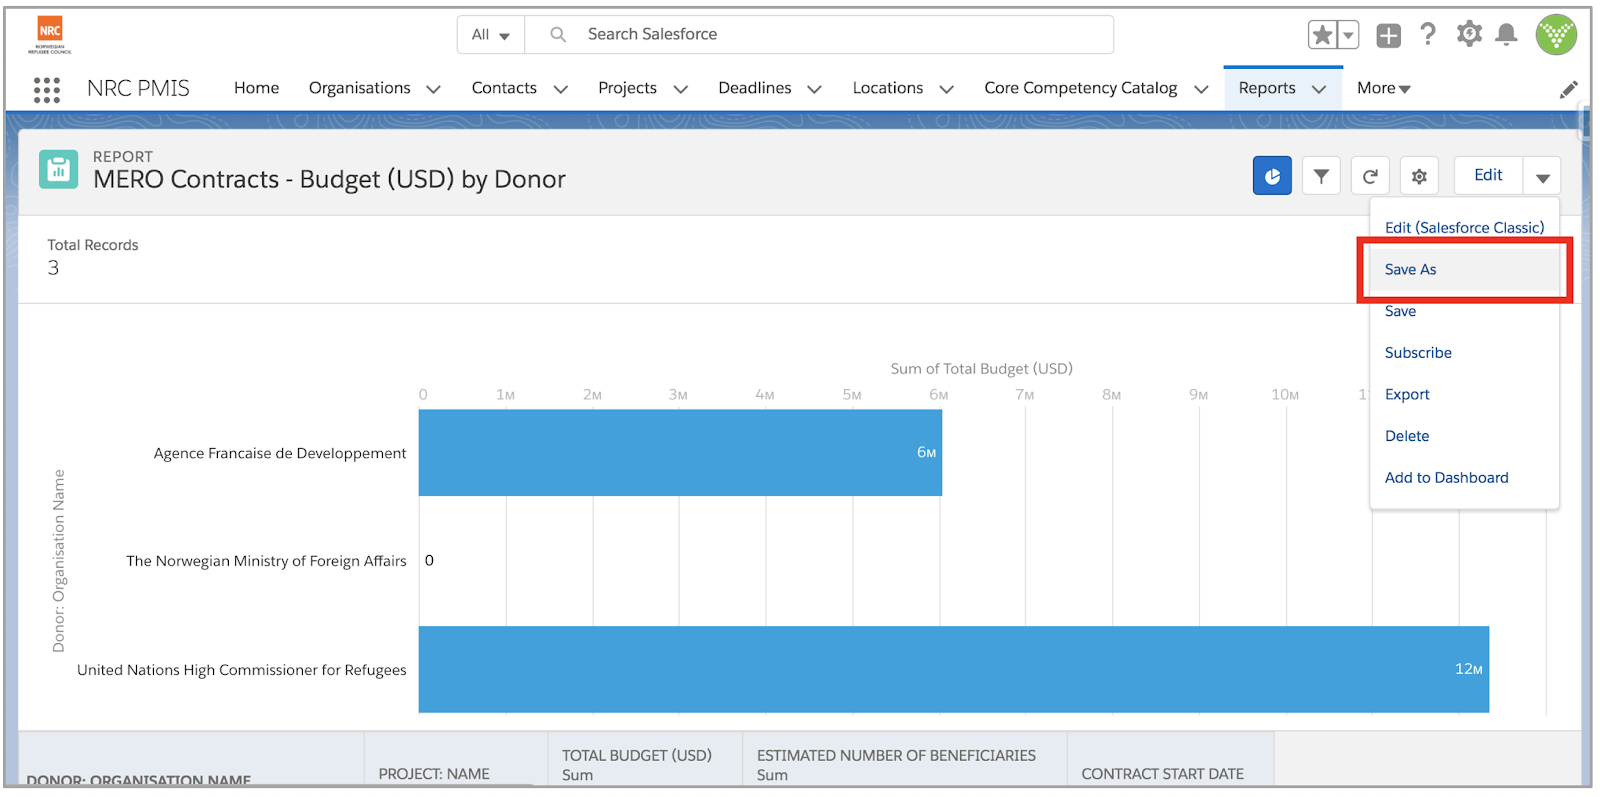
Task: Expand the Reports tab chevron
Action: (1319, 89)
